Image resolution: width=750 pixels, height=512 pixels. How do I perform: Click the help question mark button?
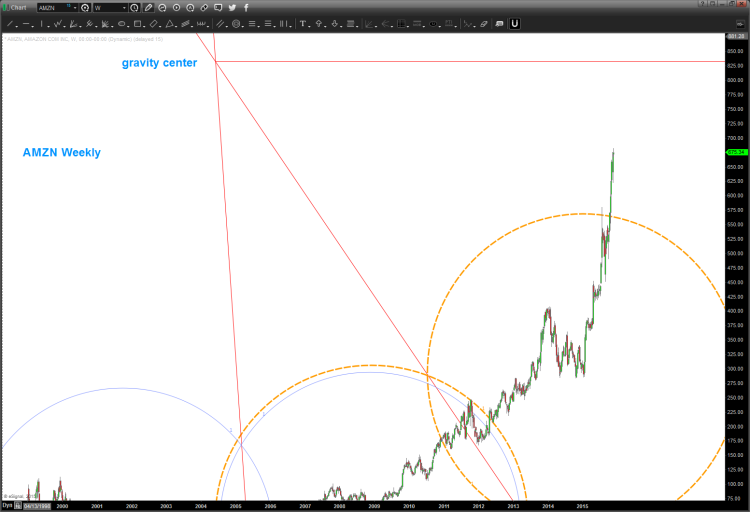702,3
